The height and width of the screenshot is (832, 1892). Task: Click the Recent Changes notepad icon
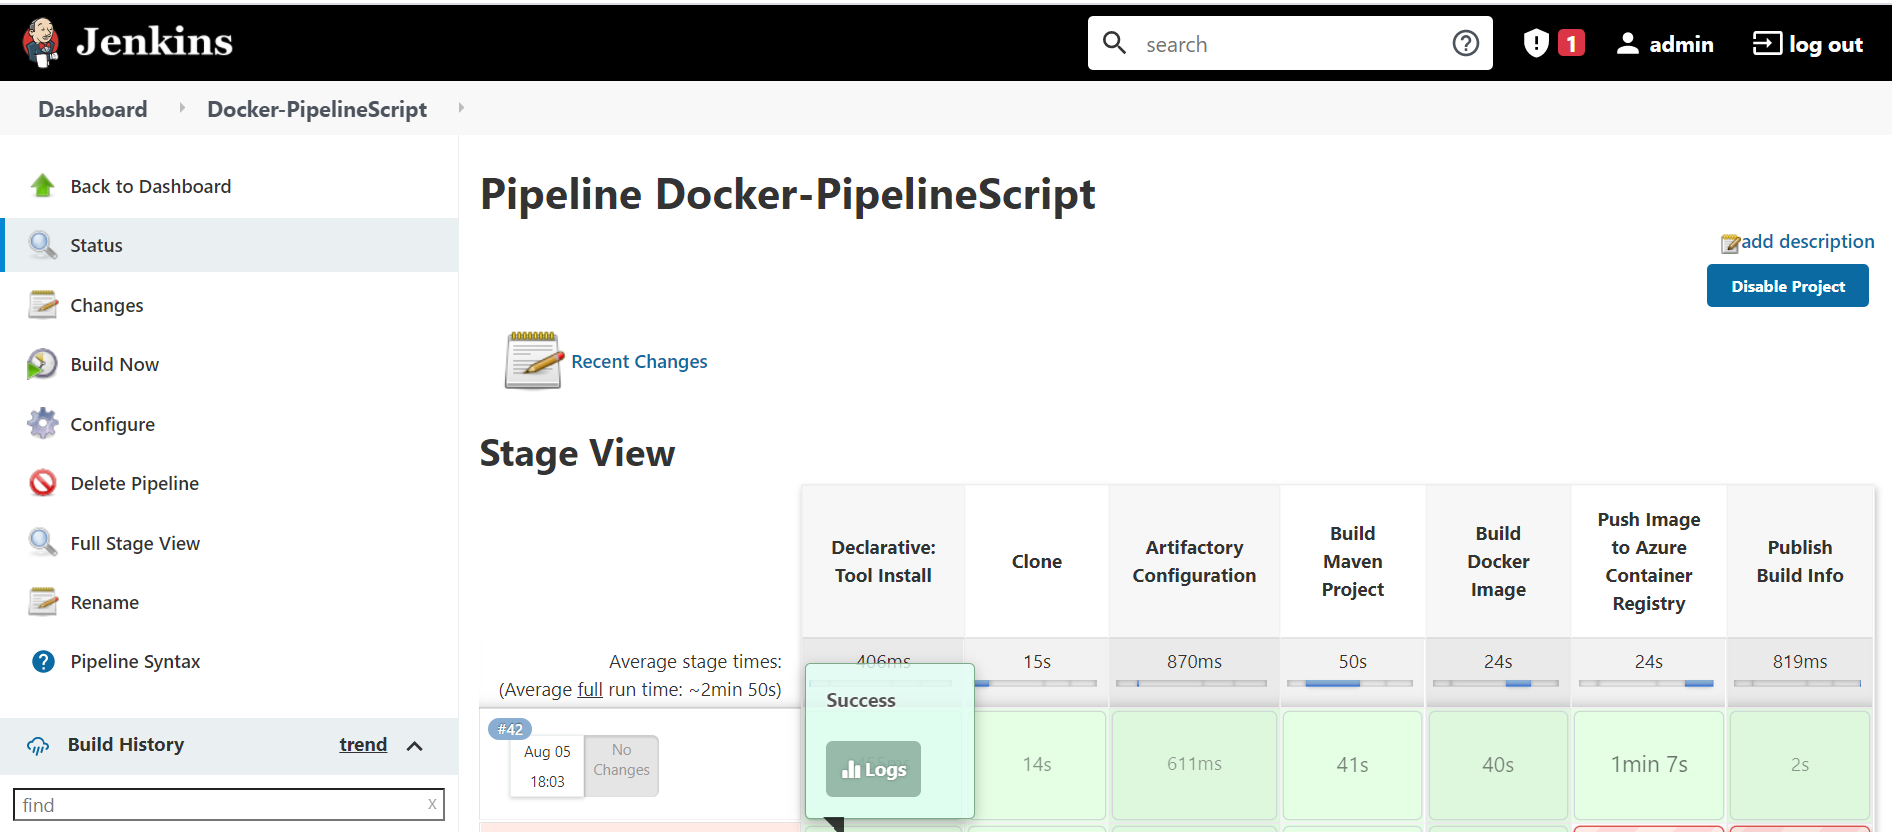pos(533,361)
